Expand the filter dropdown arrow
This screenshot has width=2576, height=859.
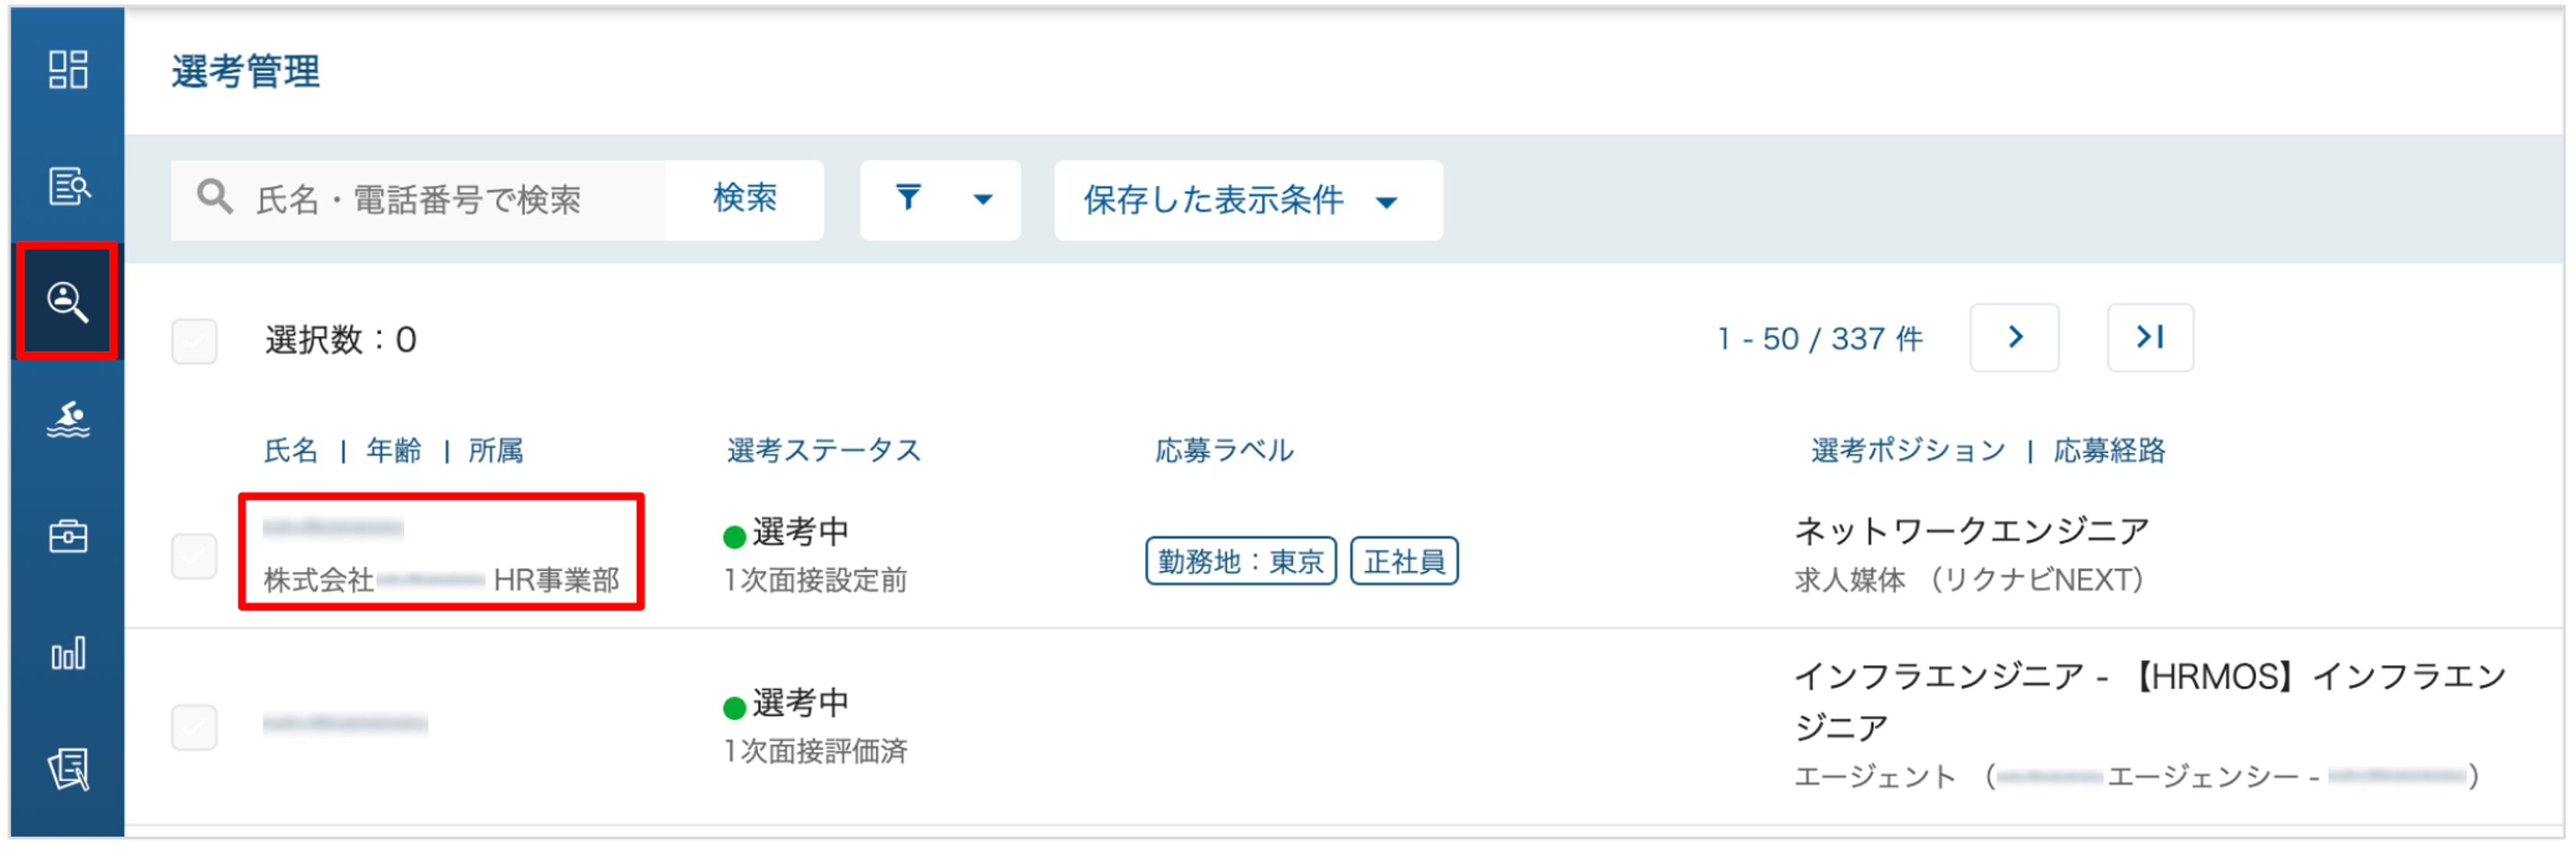(983, 200)
